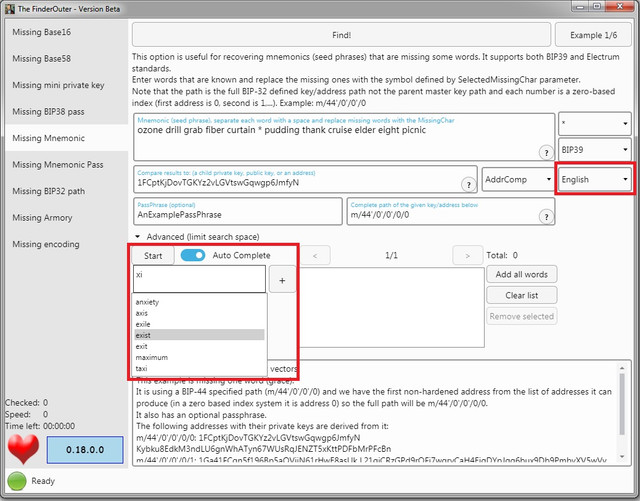Toggle the Auto Complete switch
This screenshot has height=501, width=640.
pos(193,255)
